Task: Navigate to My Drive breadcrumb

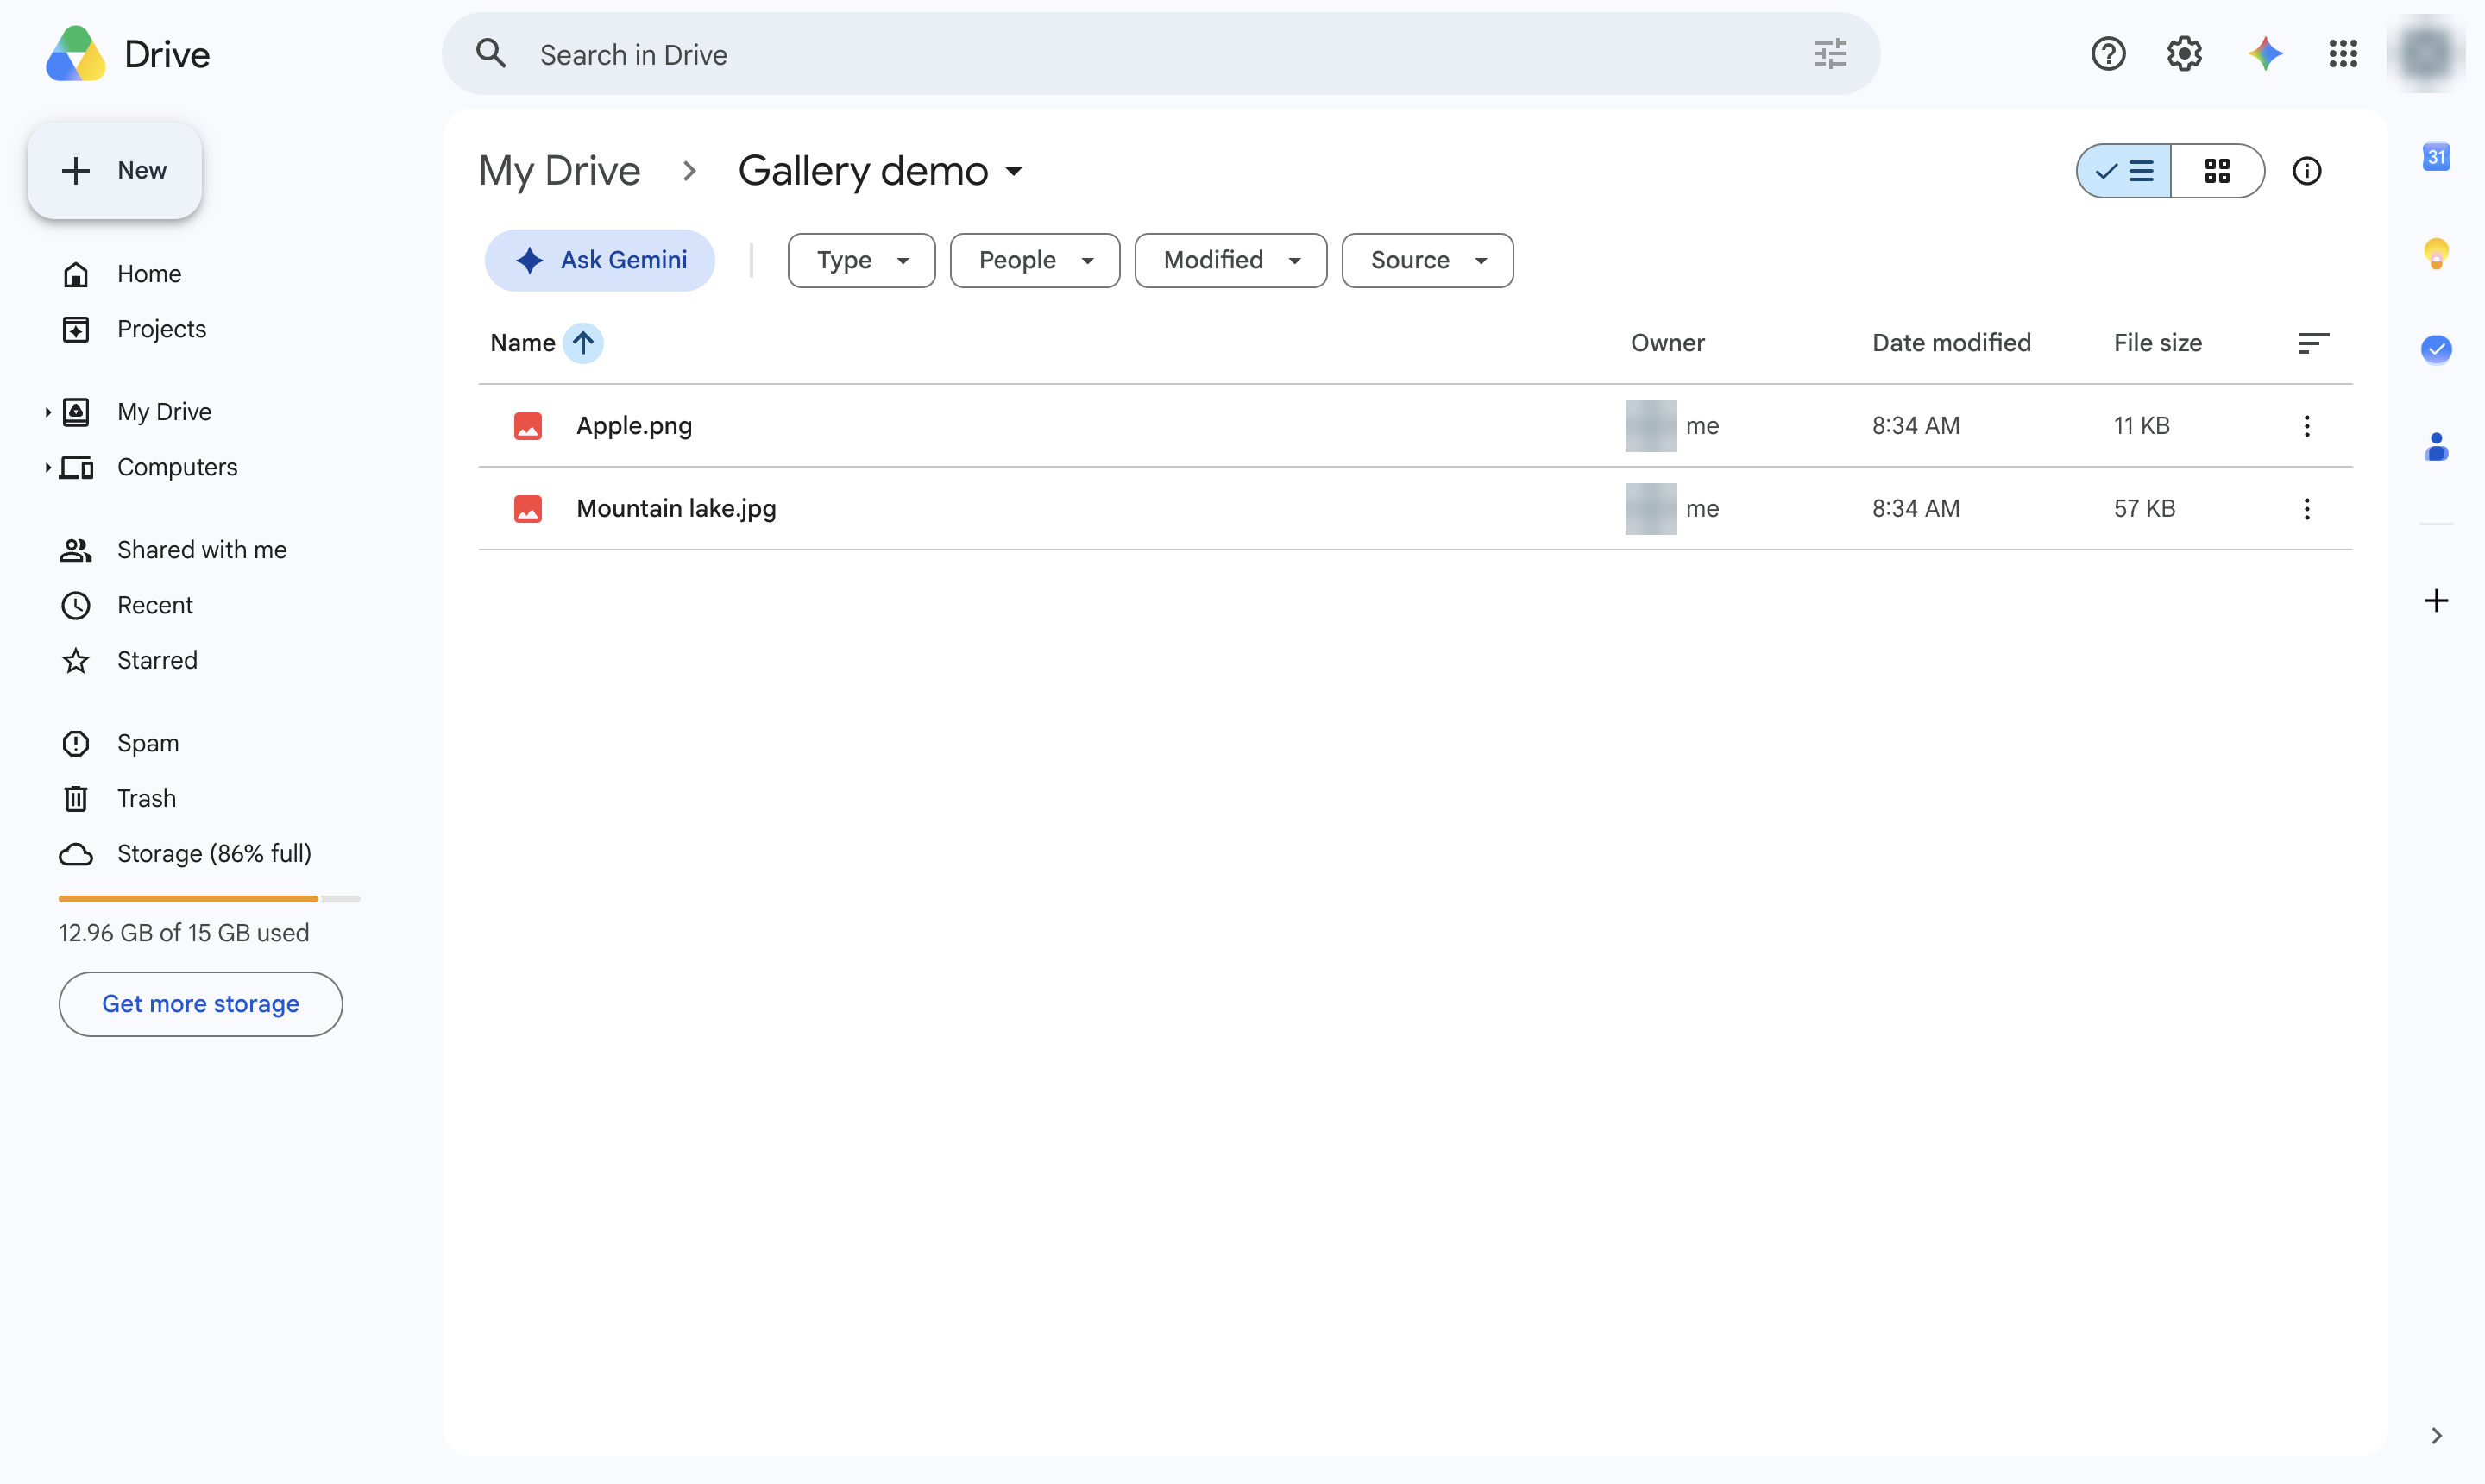Action: point(559,171)
